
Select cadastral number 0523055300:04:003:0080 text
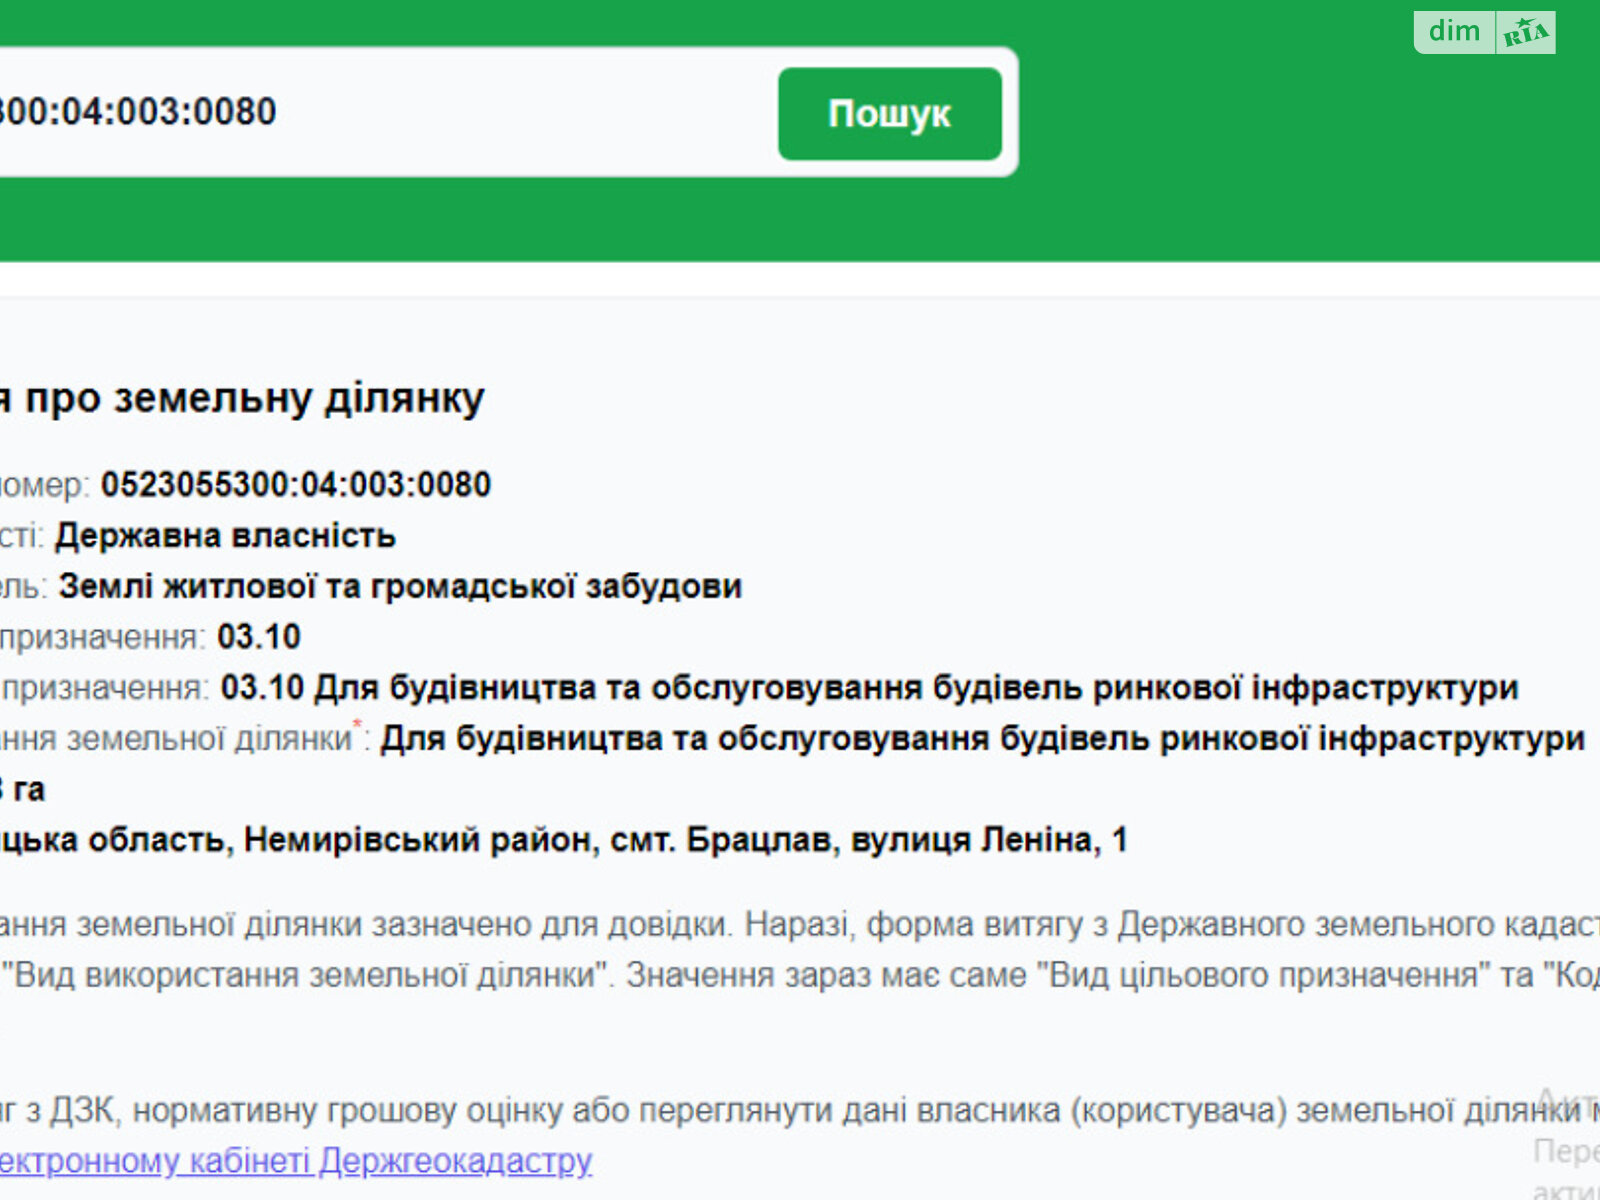(296, 485)
